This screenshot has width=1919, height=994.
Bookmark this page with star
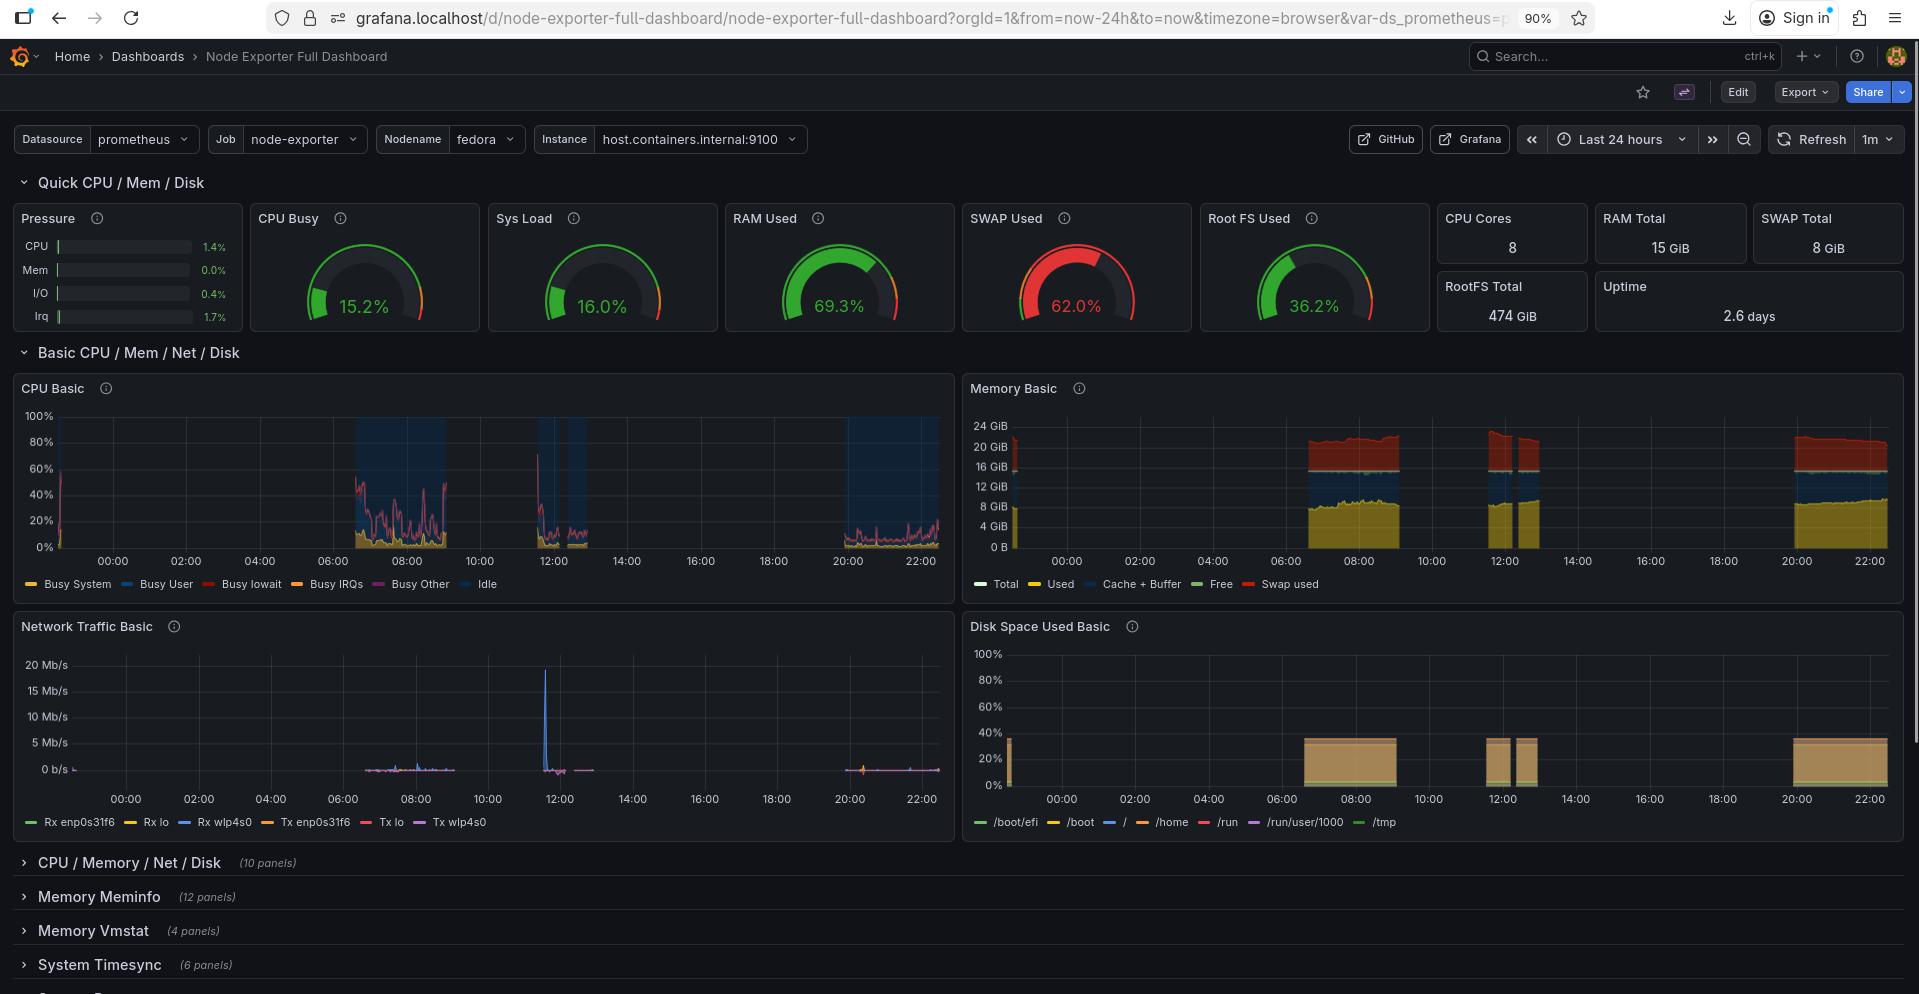point(1579,18)
